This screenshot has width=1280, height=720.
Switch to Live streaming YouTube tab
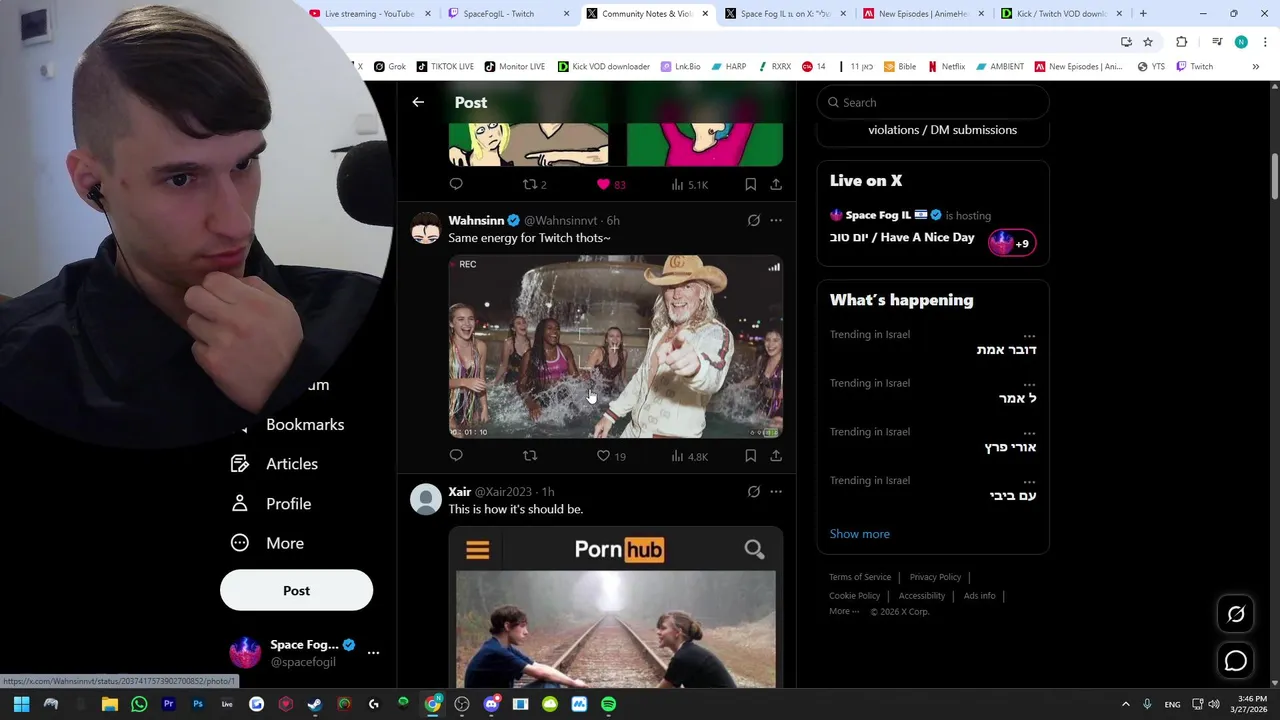[369, 14]
